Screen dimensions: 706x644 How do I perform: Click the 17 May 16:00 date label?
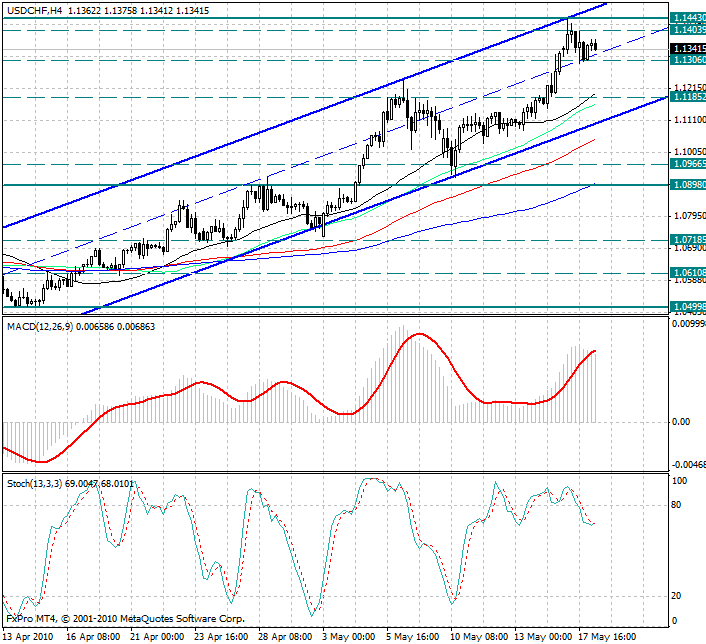pyautogui.click(x=607, y=637)
